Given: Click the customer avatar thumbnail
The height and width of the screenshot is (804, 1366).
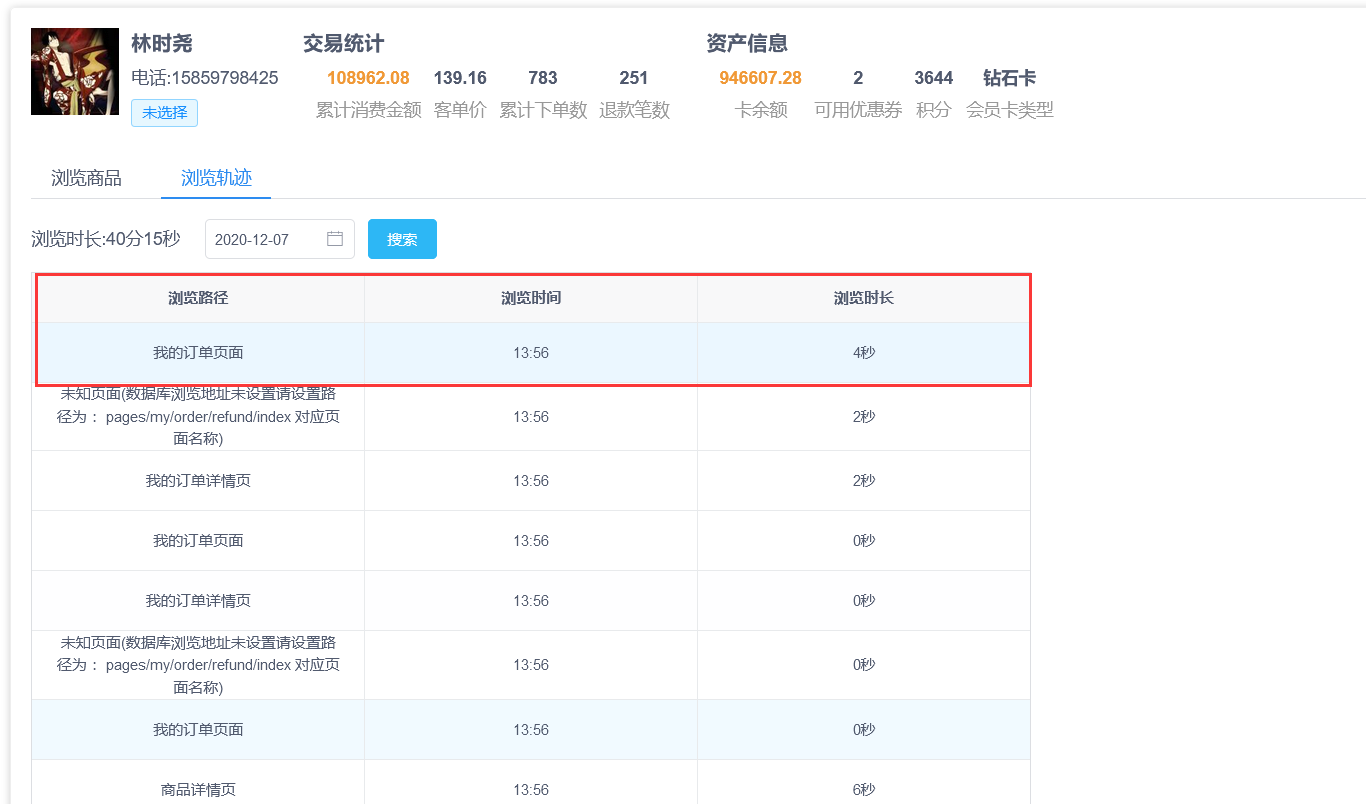Looking at the screenshot, I should [75, 71].
